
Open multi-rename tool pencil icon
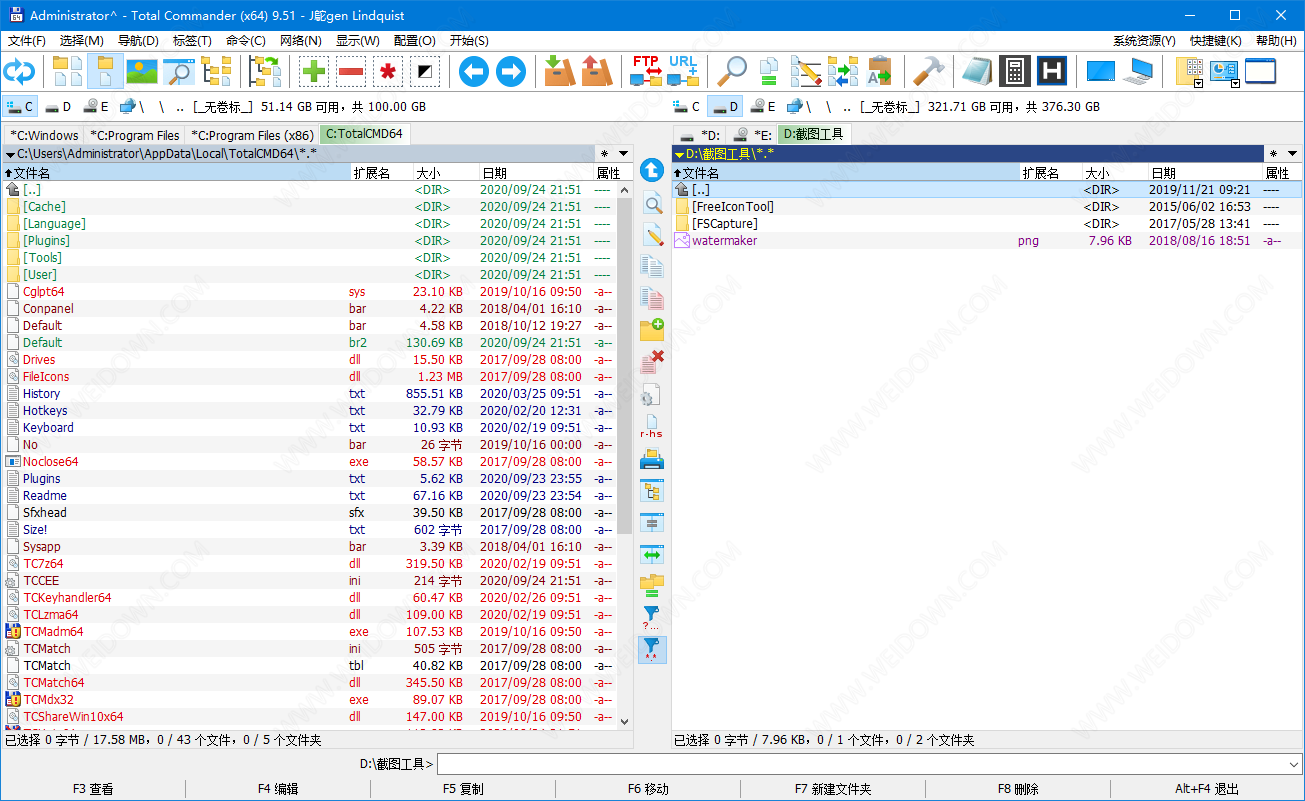pyautogui.click(x=806, y=71)
